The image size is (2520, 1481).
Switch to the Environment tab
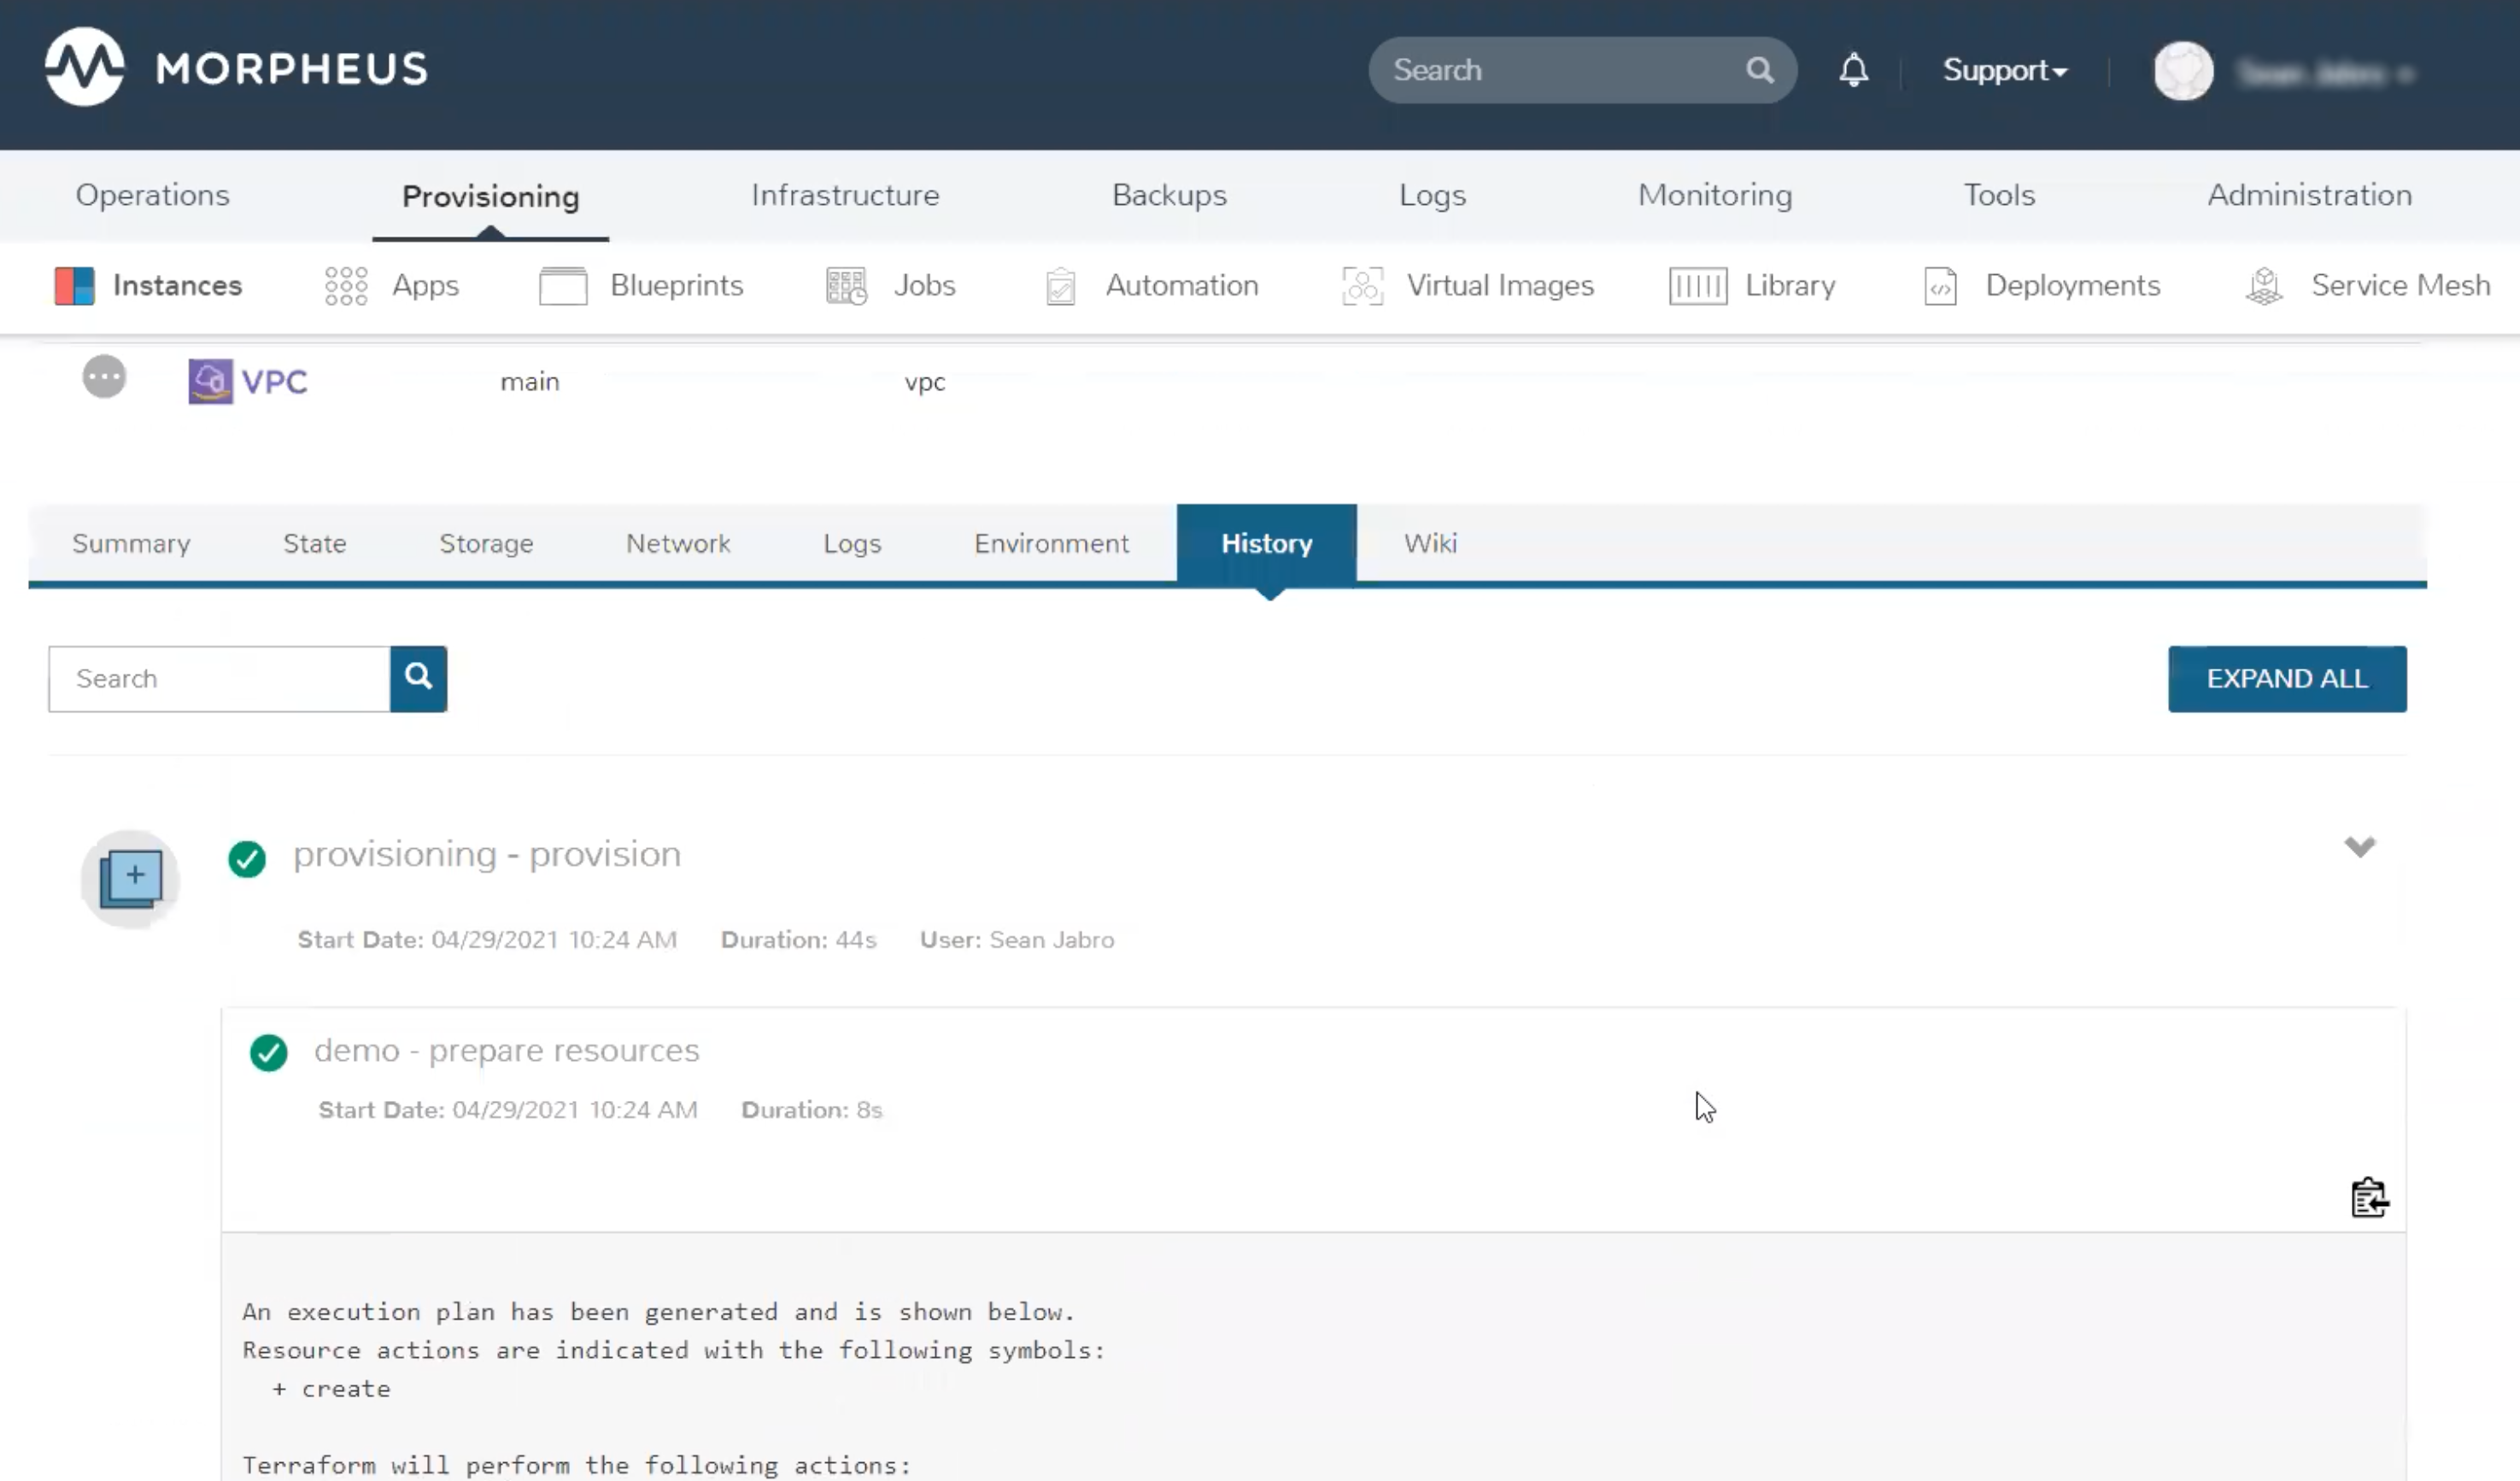point(1051,543)
